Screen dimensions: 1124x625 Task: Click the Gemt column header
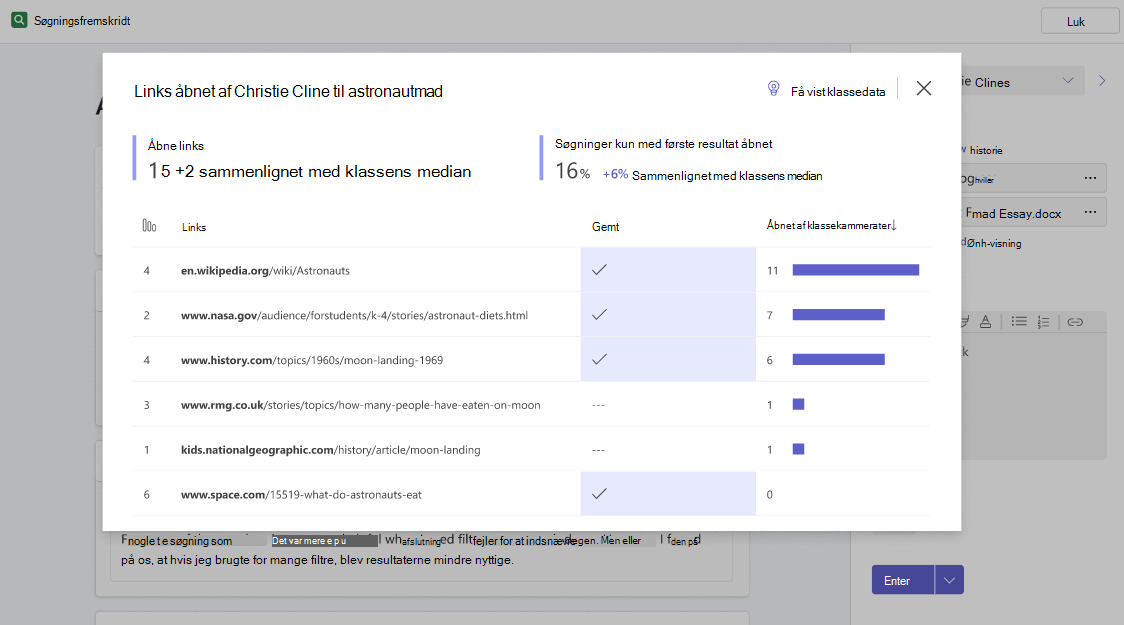(x=606, y=226)
